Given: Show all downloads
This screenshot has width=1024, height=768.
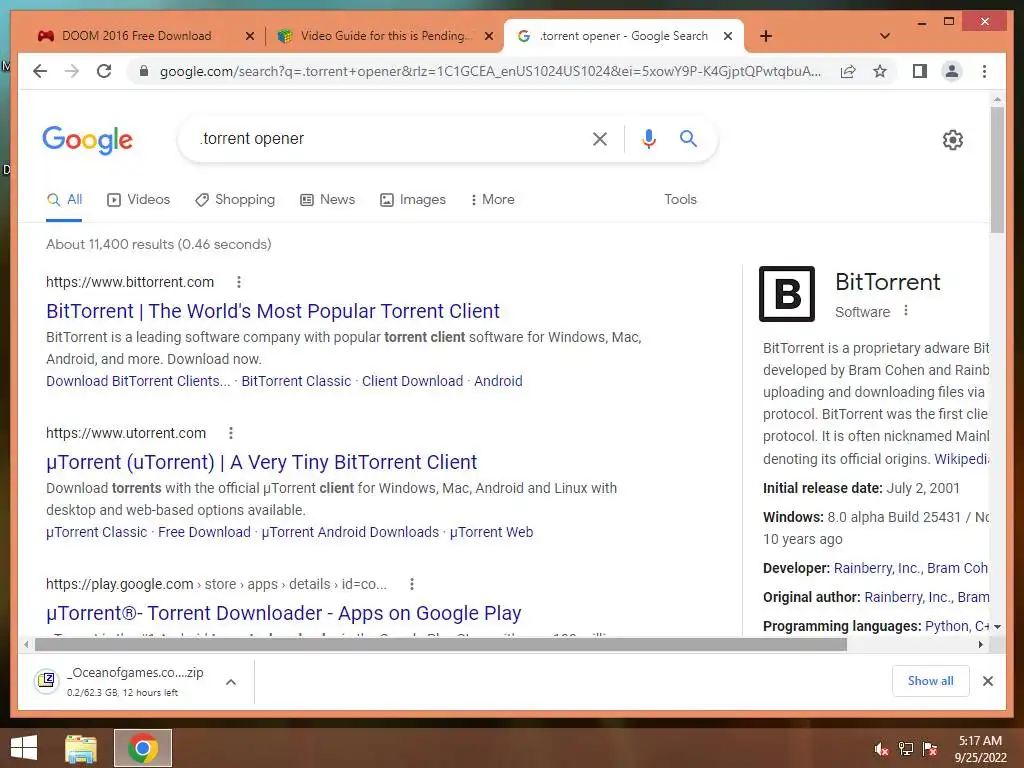Looking at the screenshot, I should (930, 680).
